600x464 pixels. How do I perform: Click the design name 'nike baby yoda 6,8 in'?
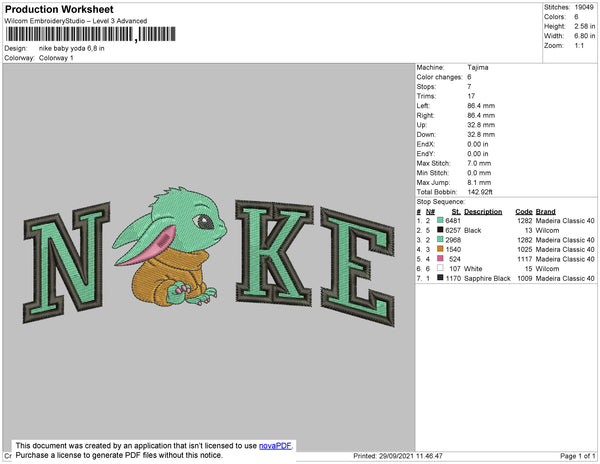pyautogui.click(x=72, y=49)
